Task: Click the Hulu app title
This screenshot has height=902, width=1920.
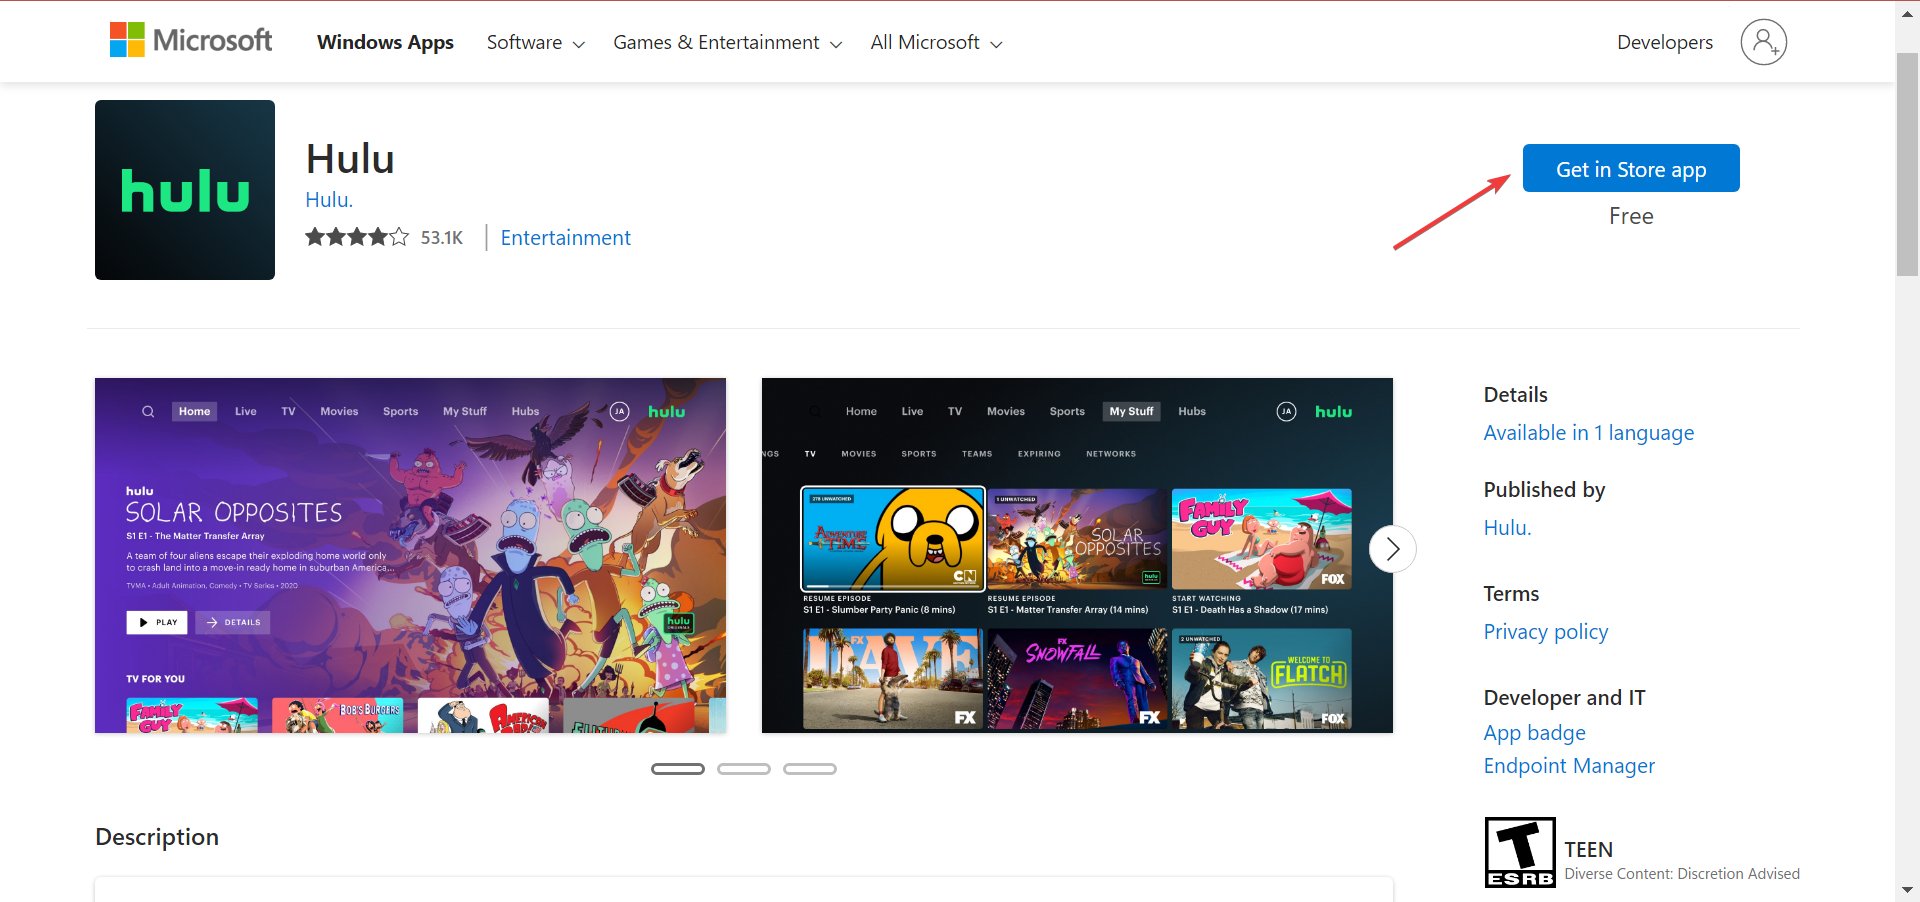Action: point(350,159)
